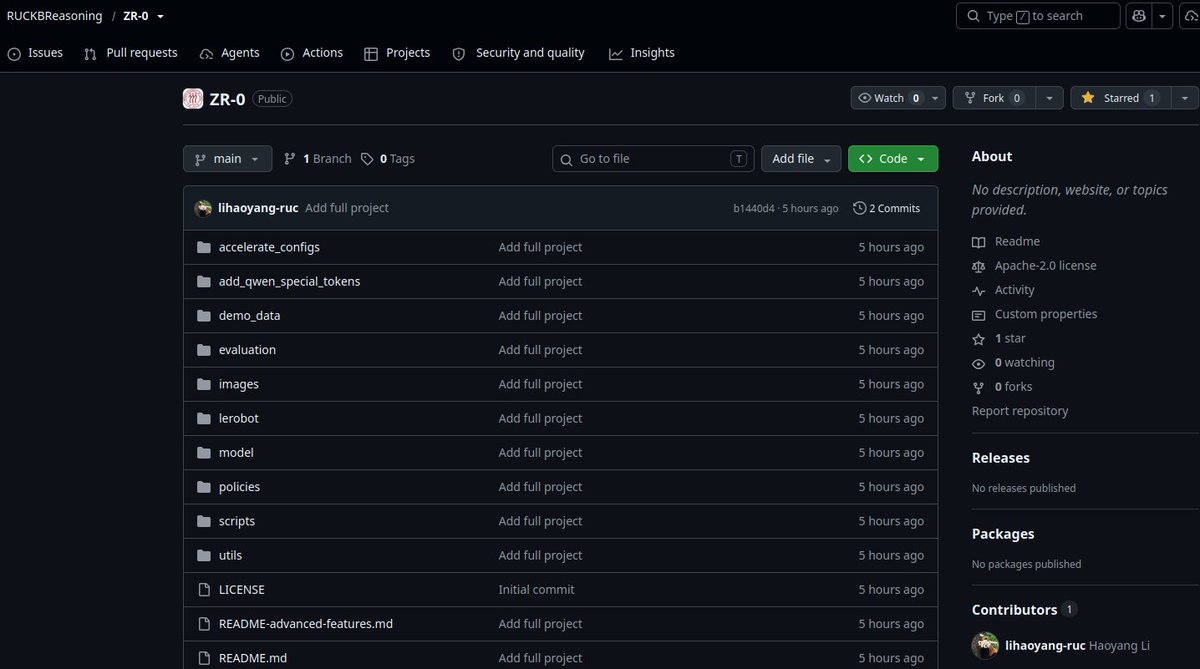The image size is (1200, 669).
Task: Open the add_qwen_special_tokens folder
Action: pos(289,281)
